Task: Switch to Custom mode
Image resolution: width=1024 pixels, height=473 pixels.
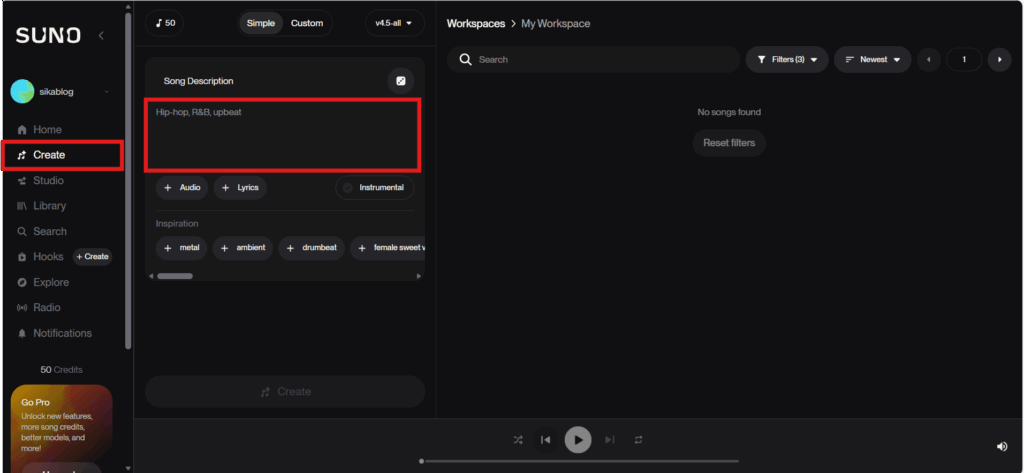Action: pos(307,23)
